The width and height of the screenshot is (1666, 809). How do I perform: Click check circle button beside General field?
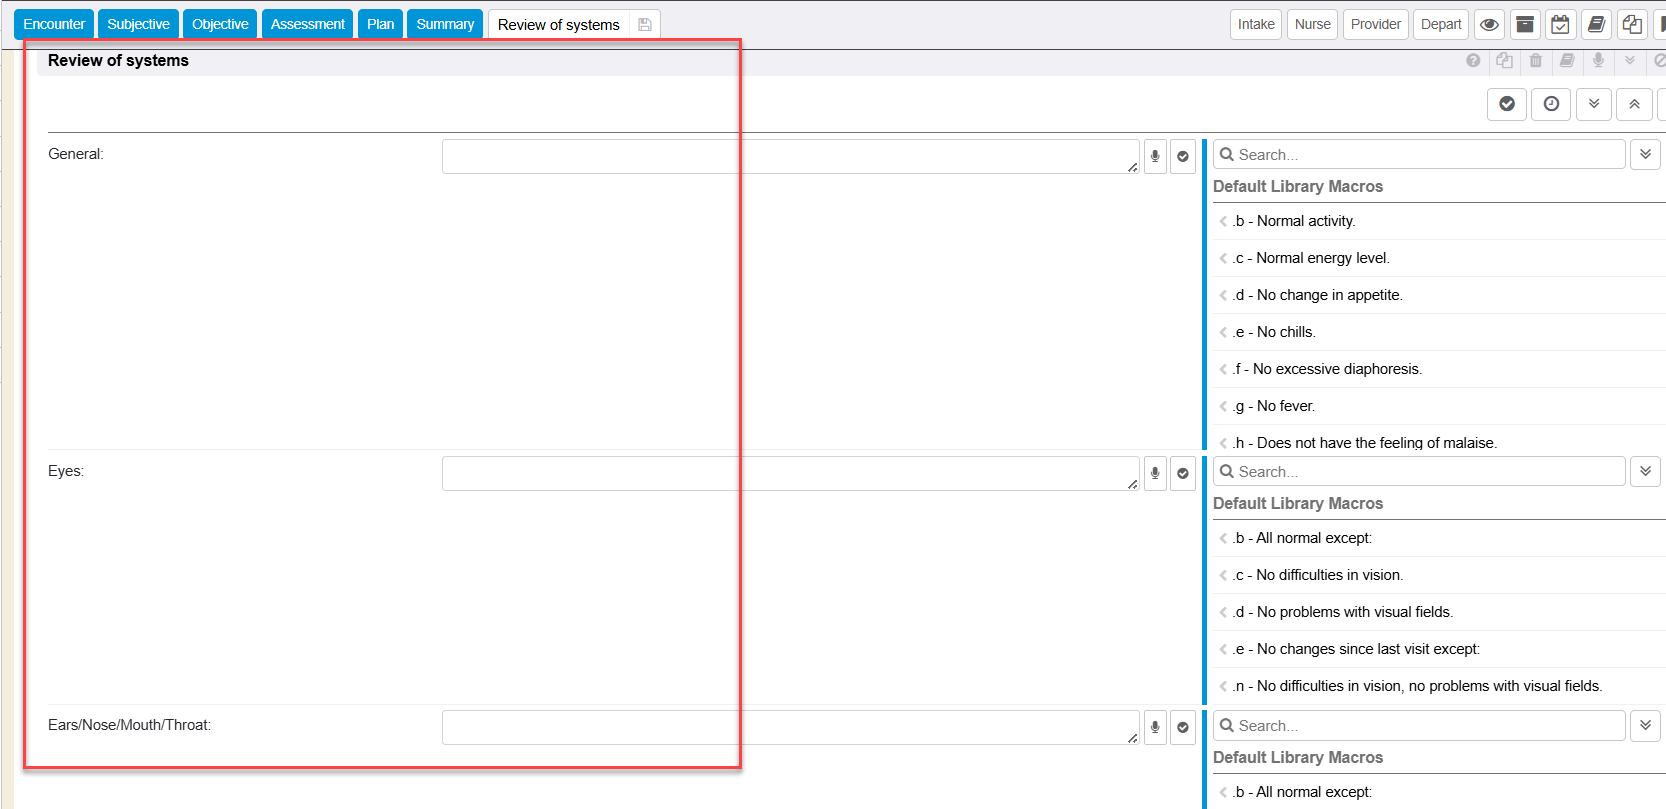tap(1183, 156)
